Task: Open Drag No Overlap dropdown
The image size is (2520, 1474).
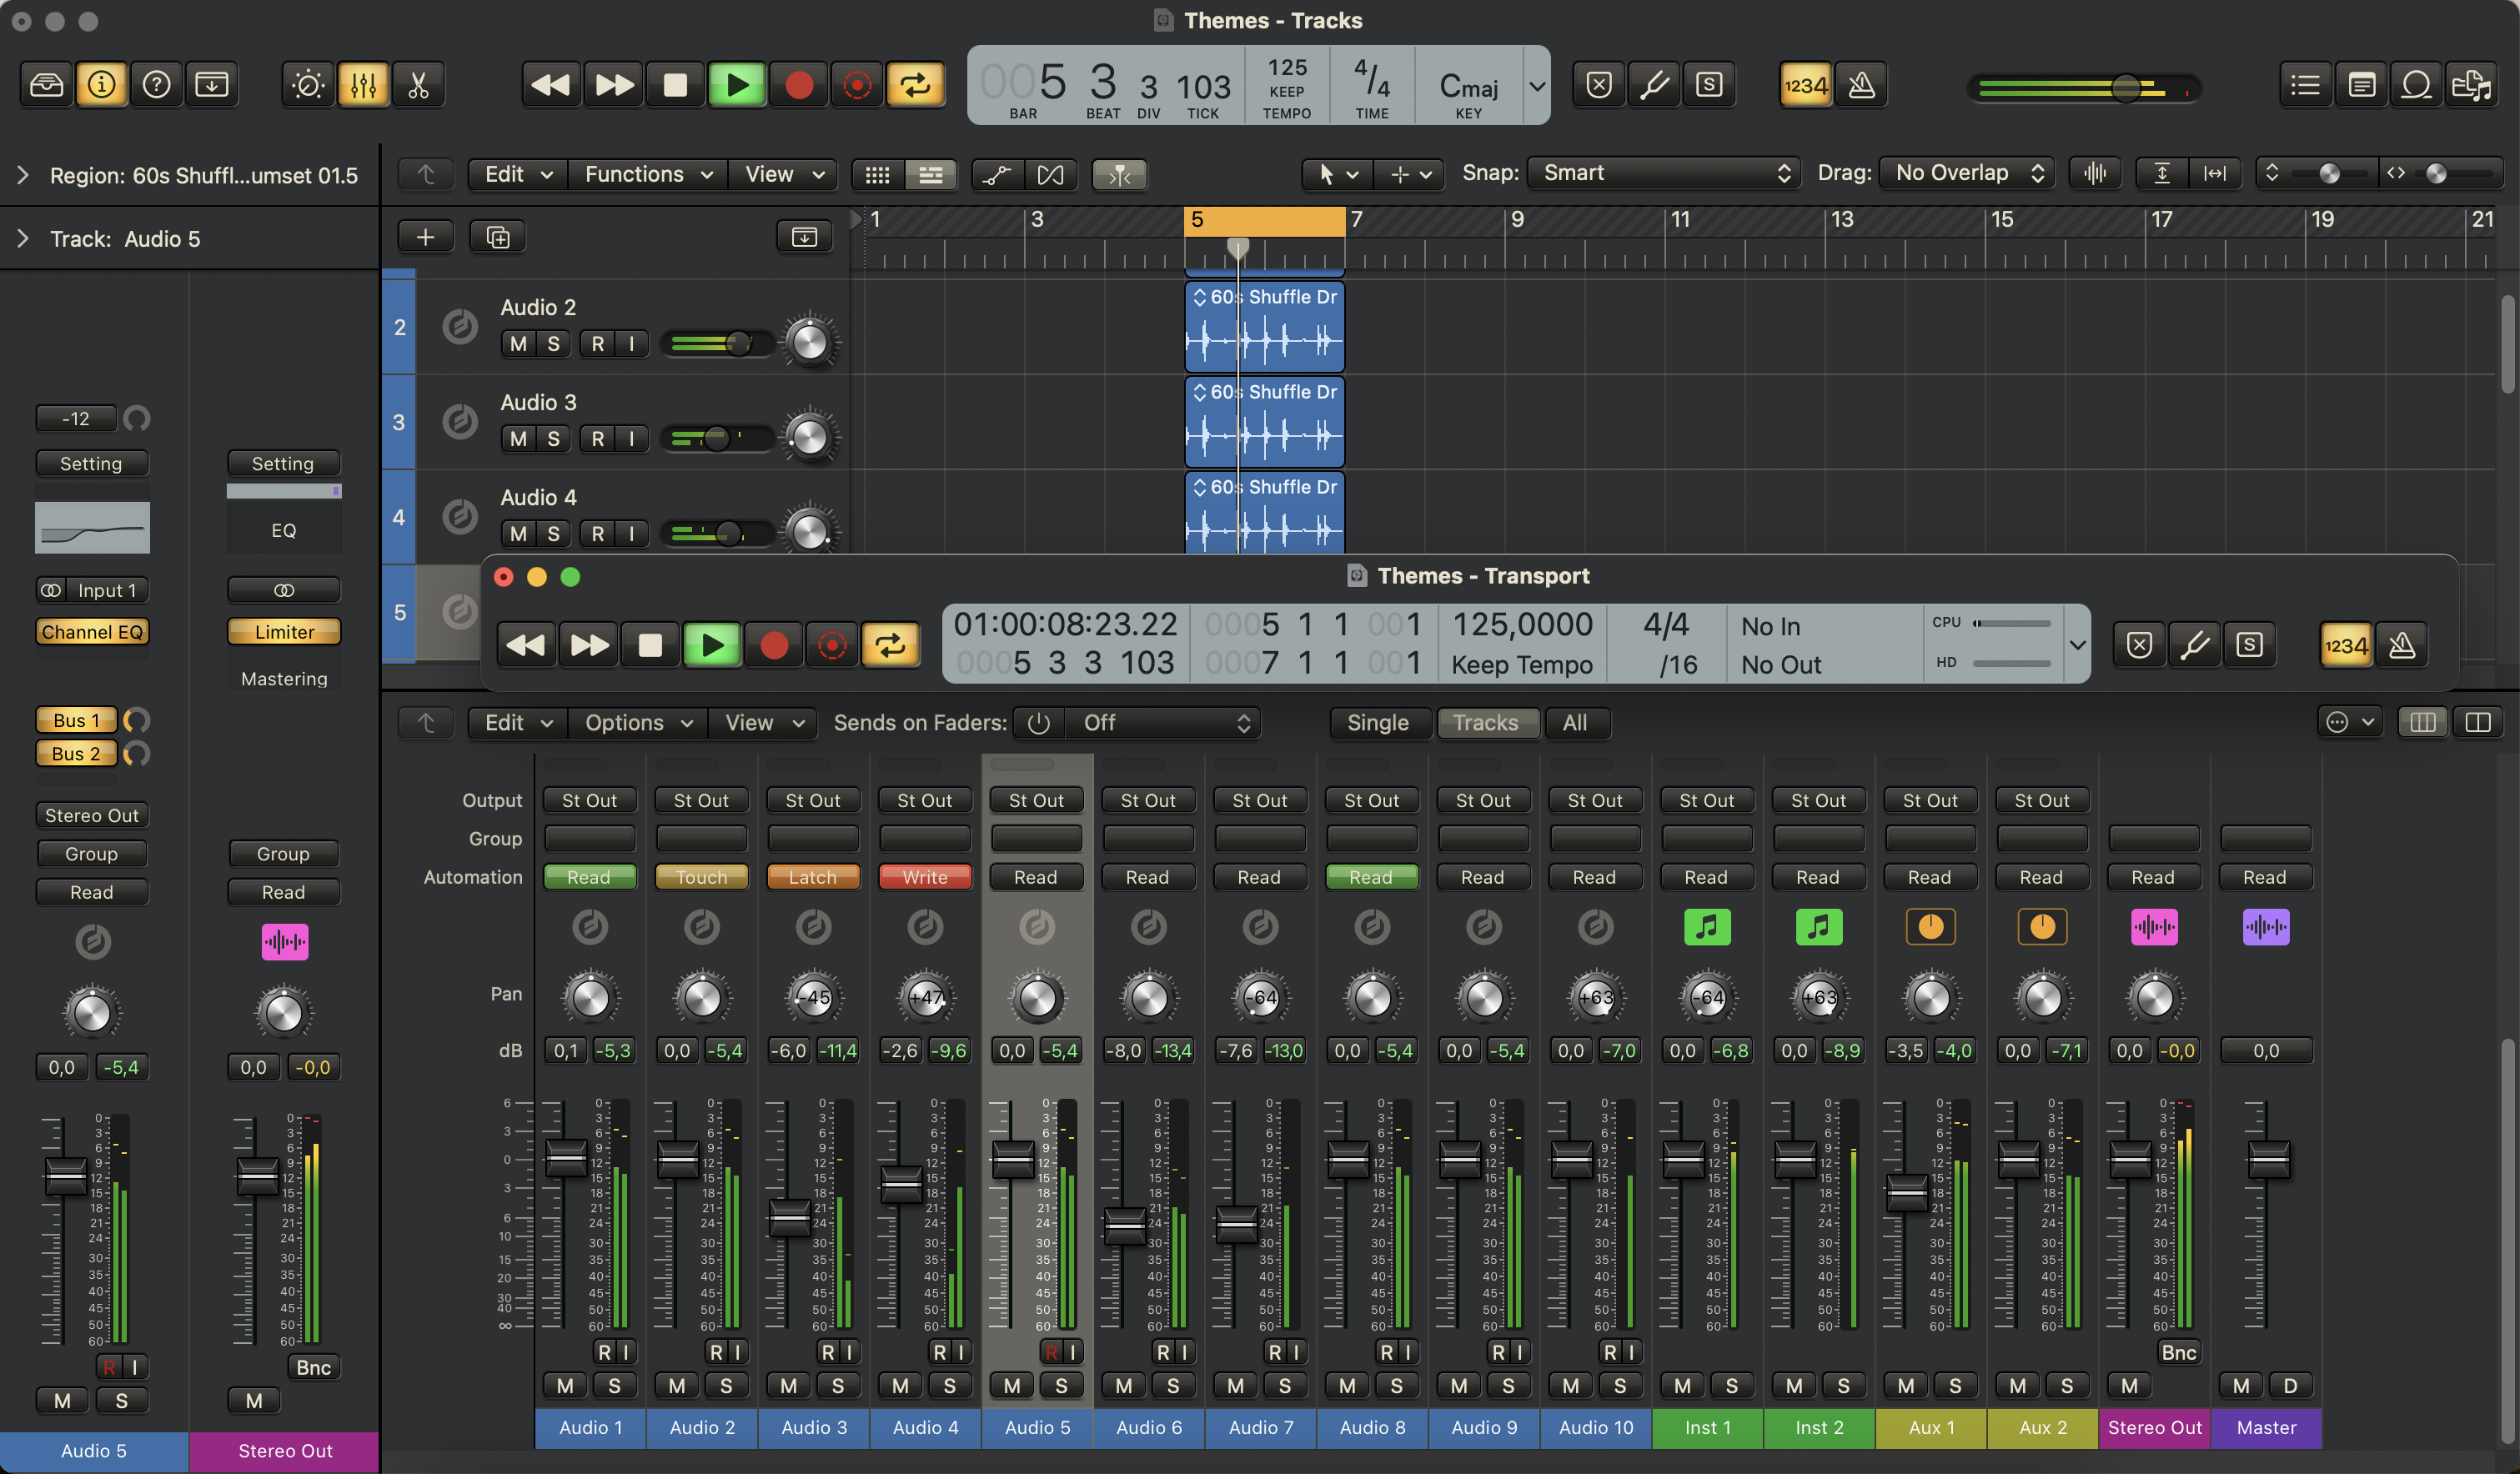Action: (1967, 173)
